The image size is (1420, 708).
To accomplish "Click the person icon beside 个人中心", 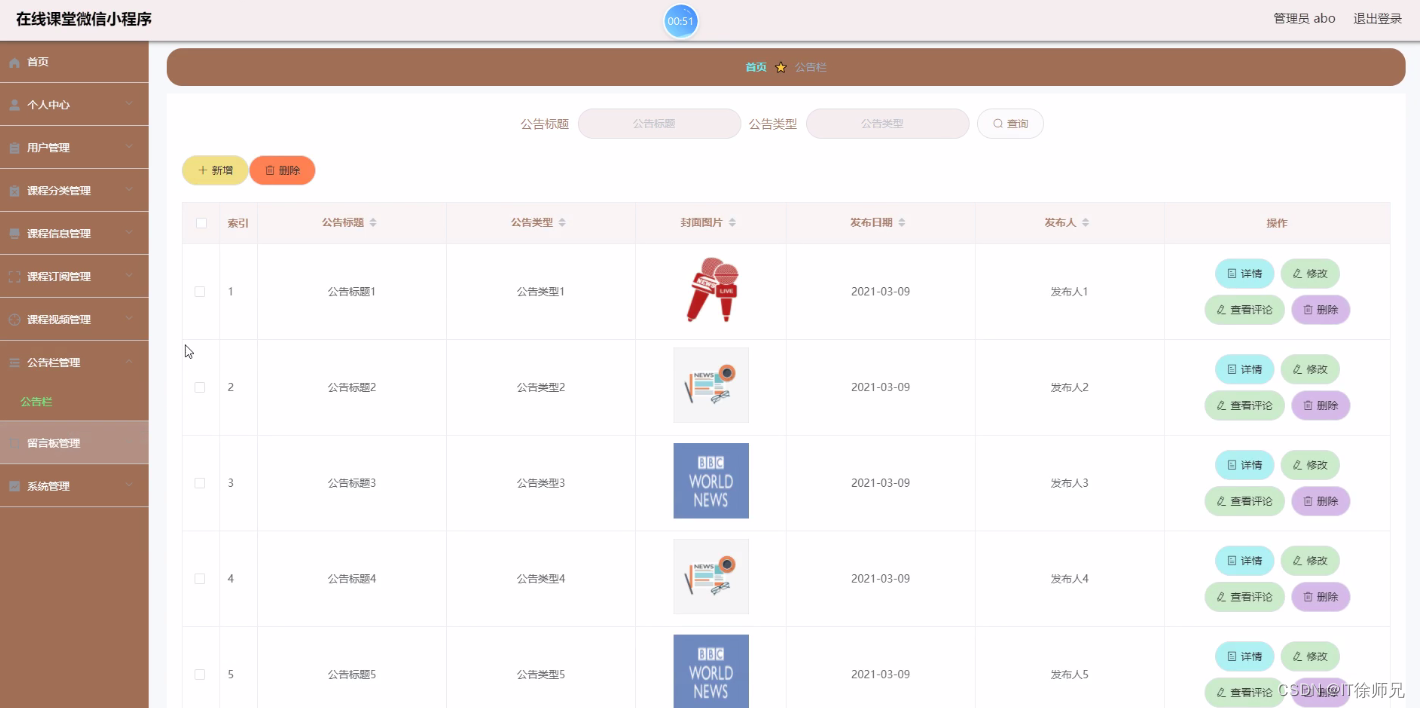I will pos(14,105).
